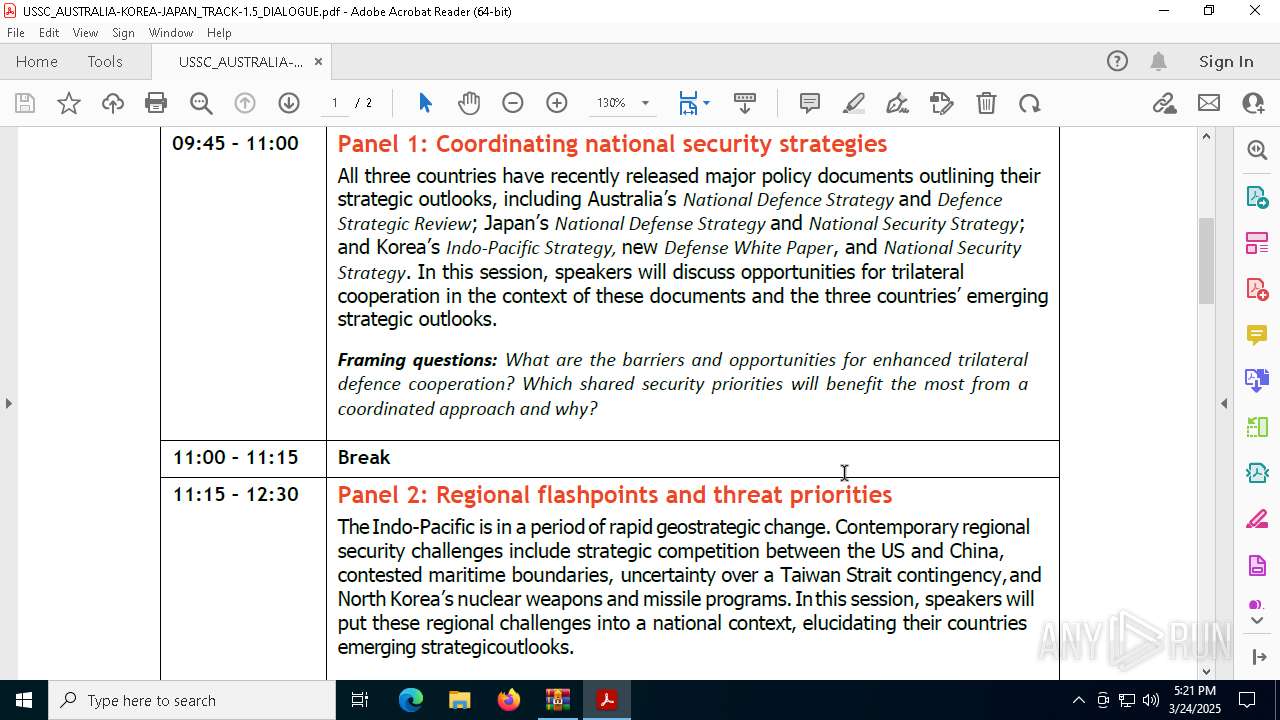Open the File menu
This screenshot has height=720, width=1280.
pos(16,33)
